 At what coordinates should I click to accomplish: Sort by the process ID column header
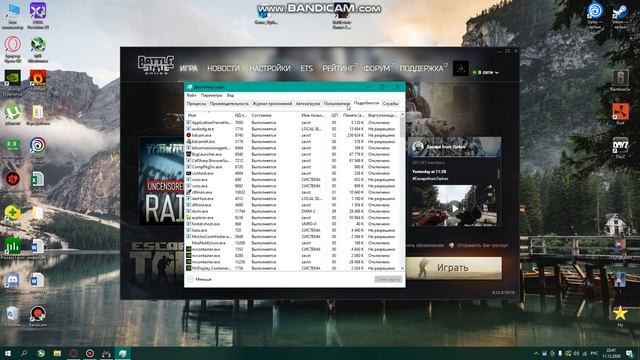241,116
